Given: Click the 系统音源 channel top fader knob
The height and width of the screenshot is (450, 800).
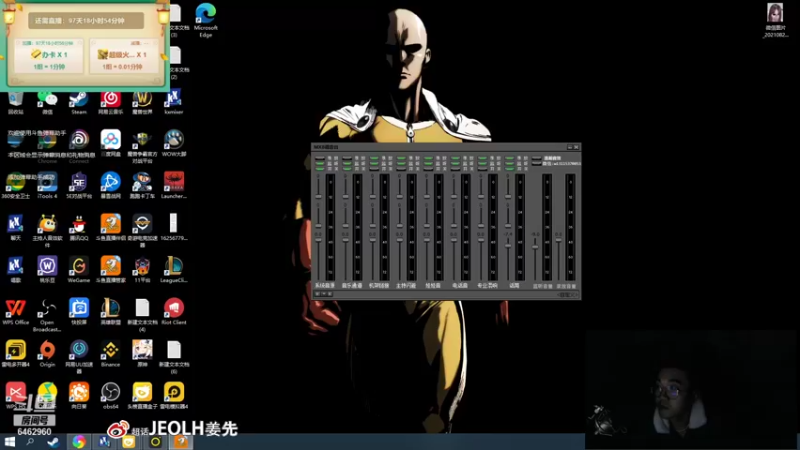Looking at the screenshot, I should (x=318, y=196).
